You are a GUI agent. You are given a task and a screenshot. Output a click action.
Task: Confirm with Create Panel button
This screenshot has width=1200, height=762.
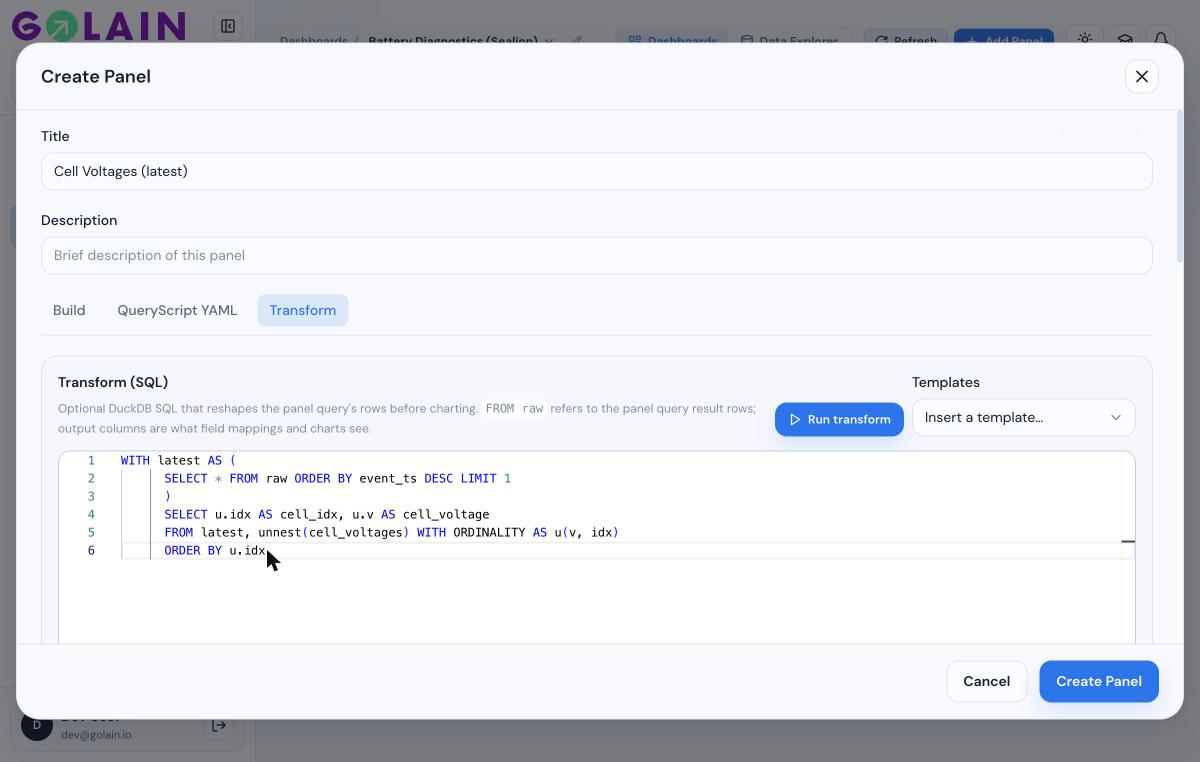coord(1098,681)
